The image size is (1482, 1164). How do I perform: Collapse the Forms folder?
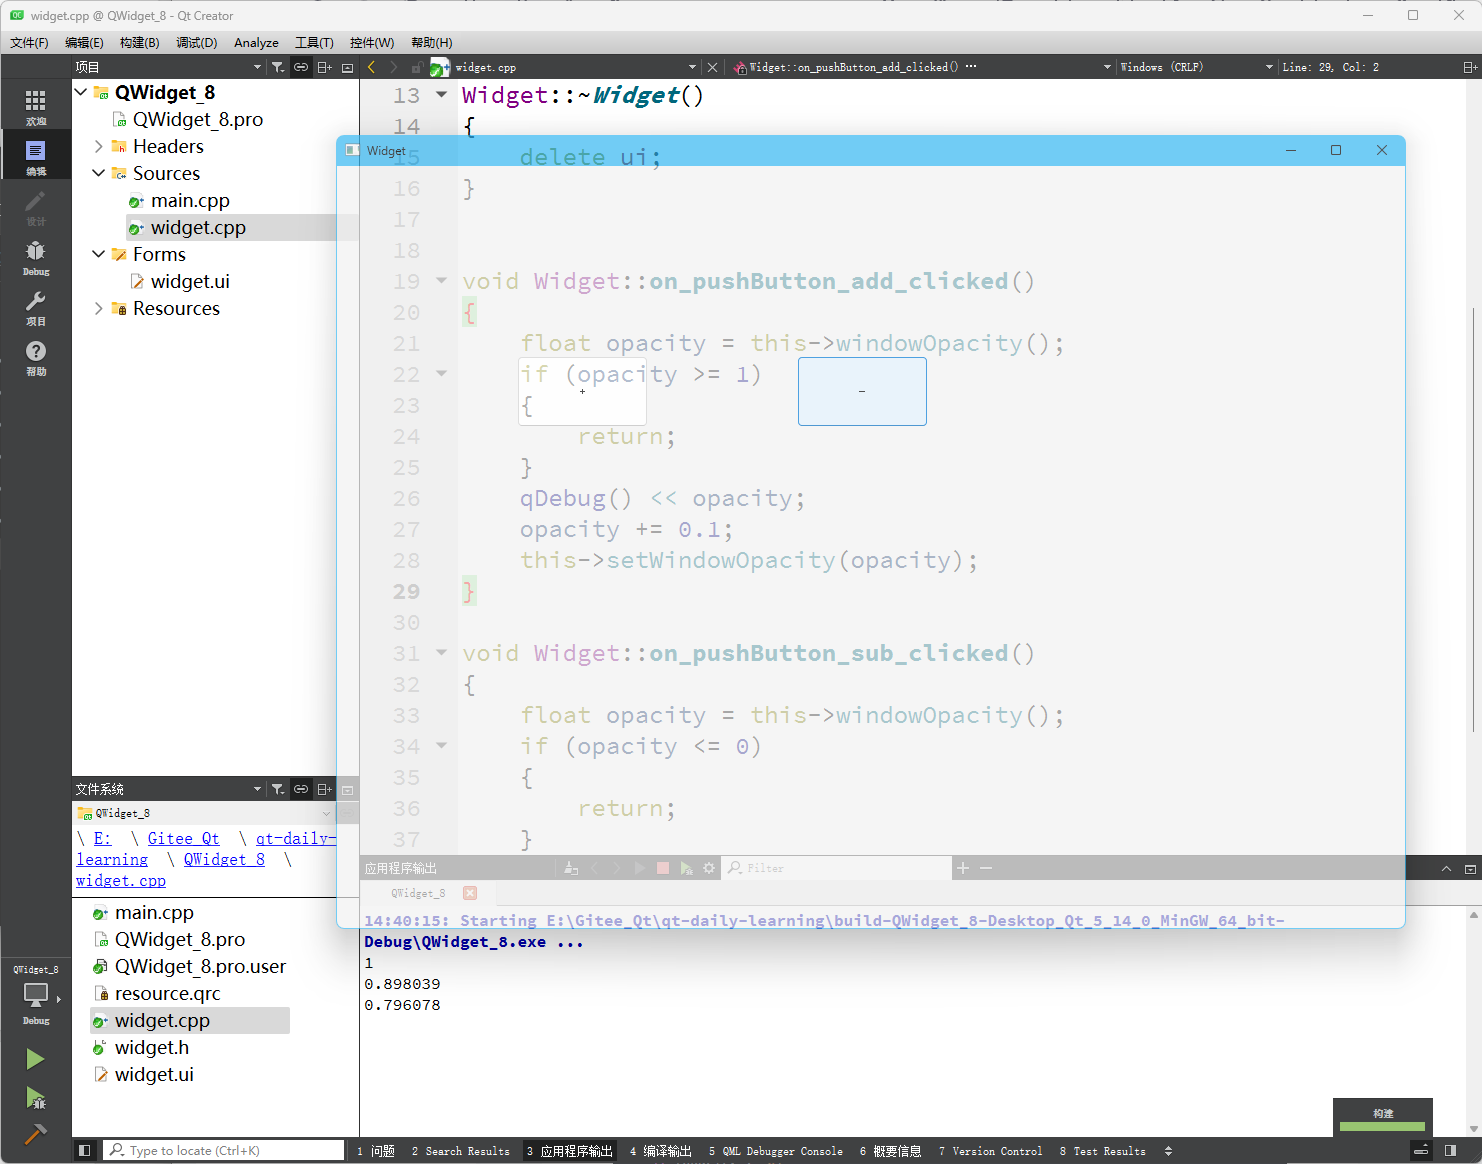coord(98,254)
